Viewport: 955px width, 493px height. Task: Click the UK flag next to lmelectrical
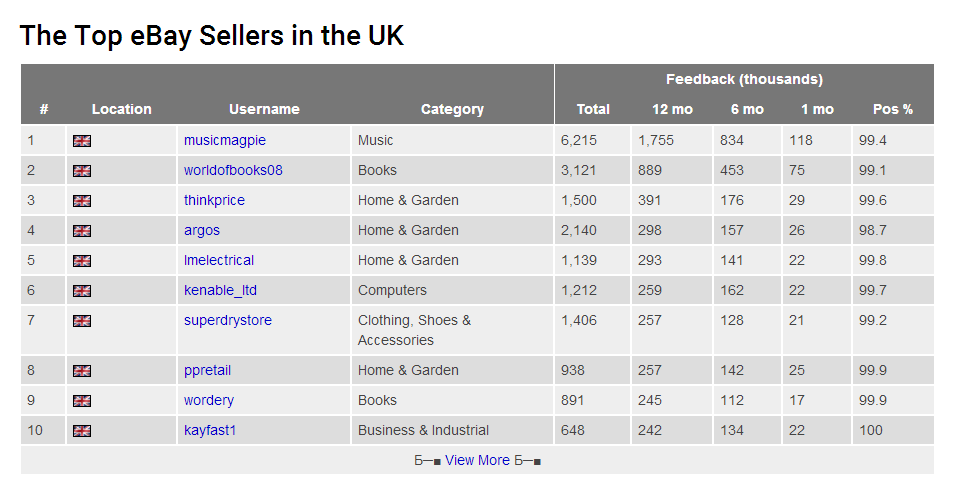(82, 261)
